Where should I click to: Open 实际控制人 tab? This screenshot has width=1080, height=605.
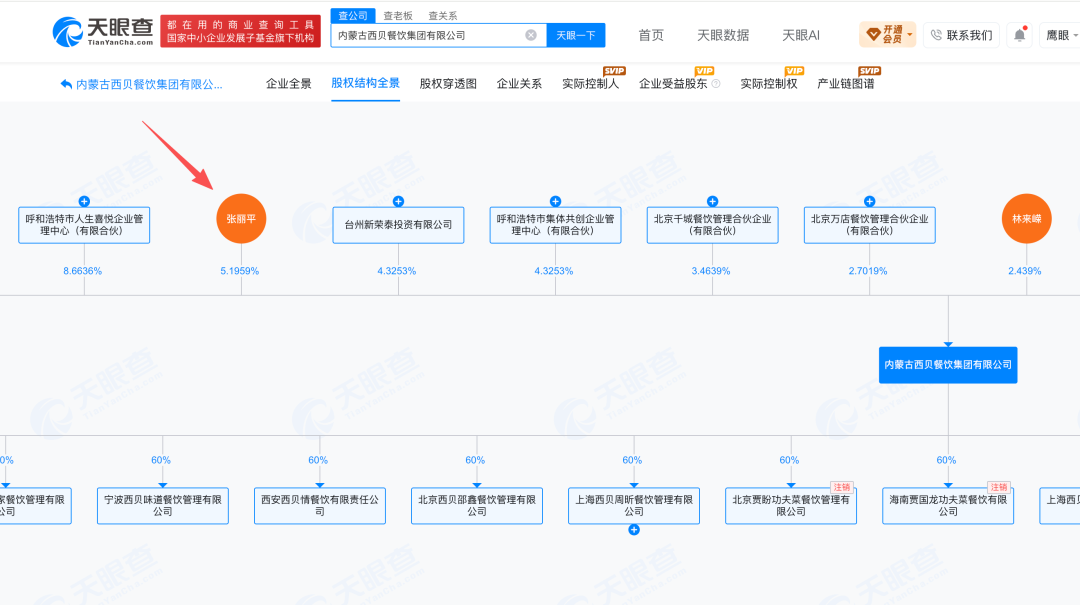click(590, 83)
